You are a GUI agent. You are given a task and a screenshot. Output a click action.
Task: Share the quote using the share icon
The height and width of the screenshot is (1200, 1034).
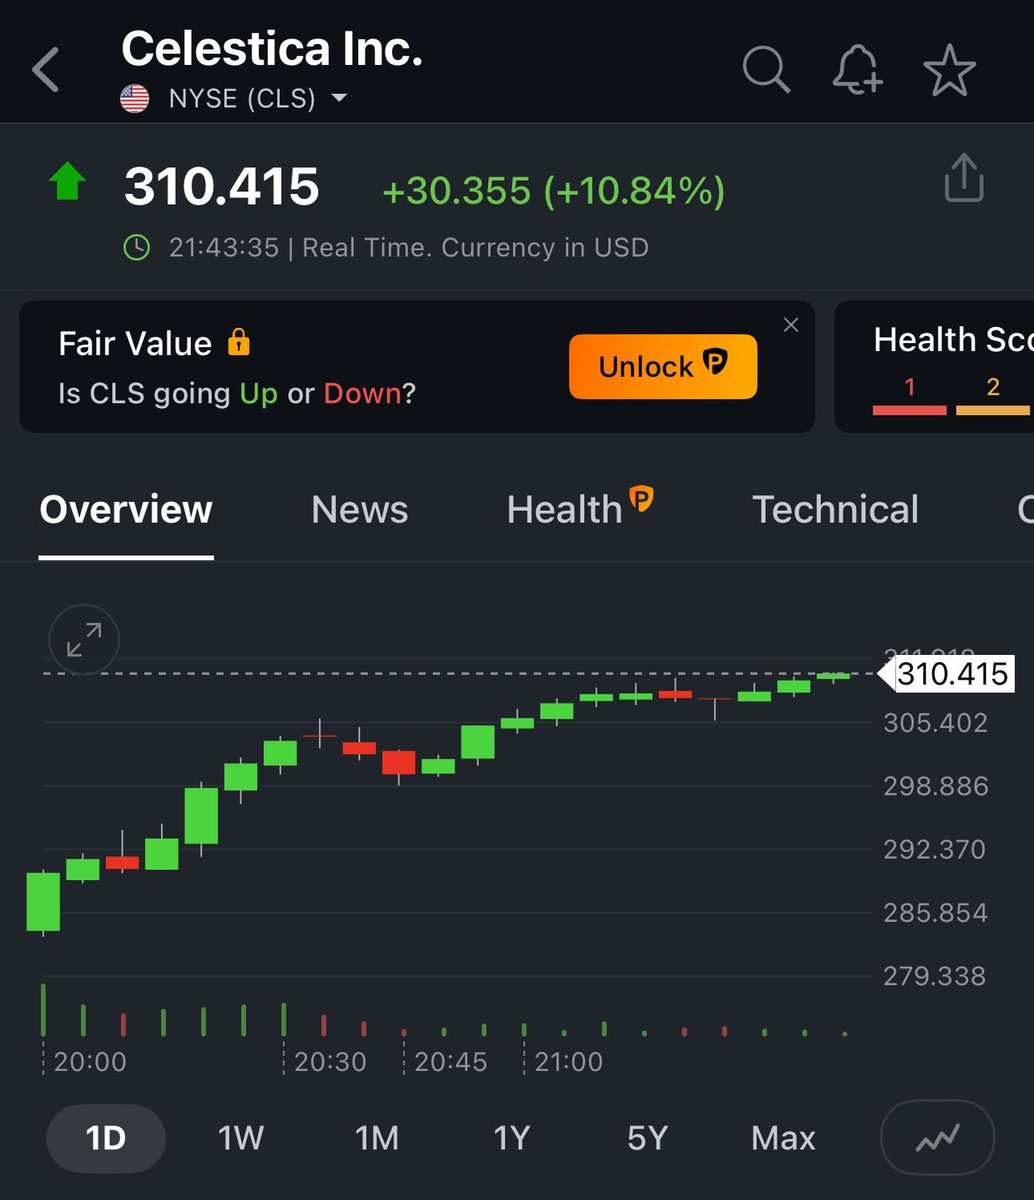click(x=963, y=176)
